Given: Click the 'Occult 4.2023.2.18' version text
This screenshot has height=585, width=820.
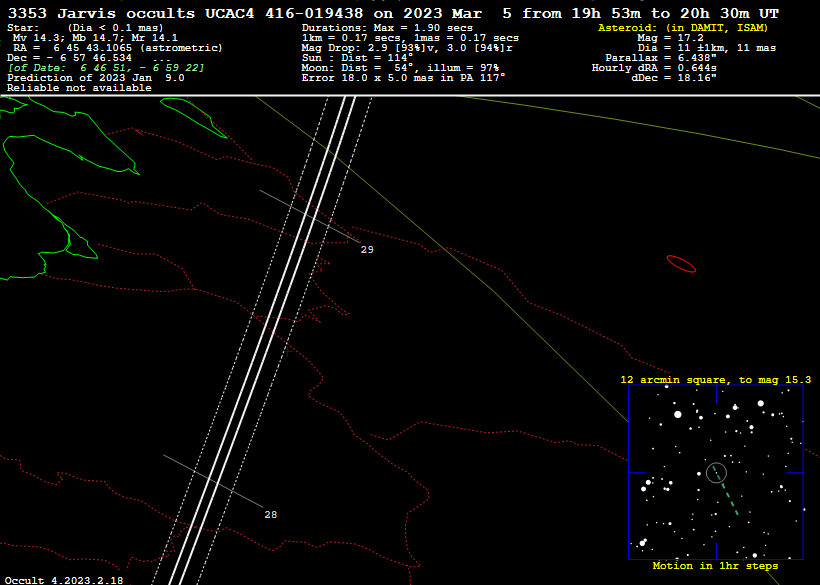Looking at the screenshot, I should [64, 580].
